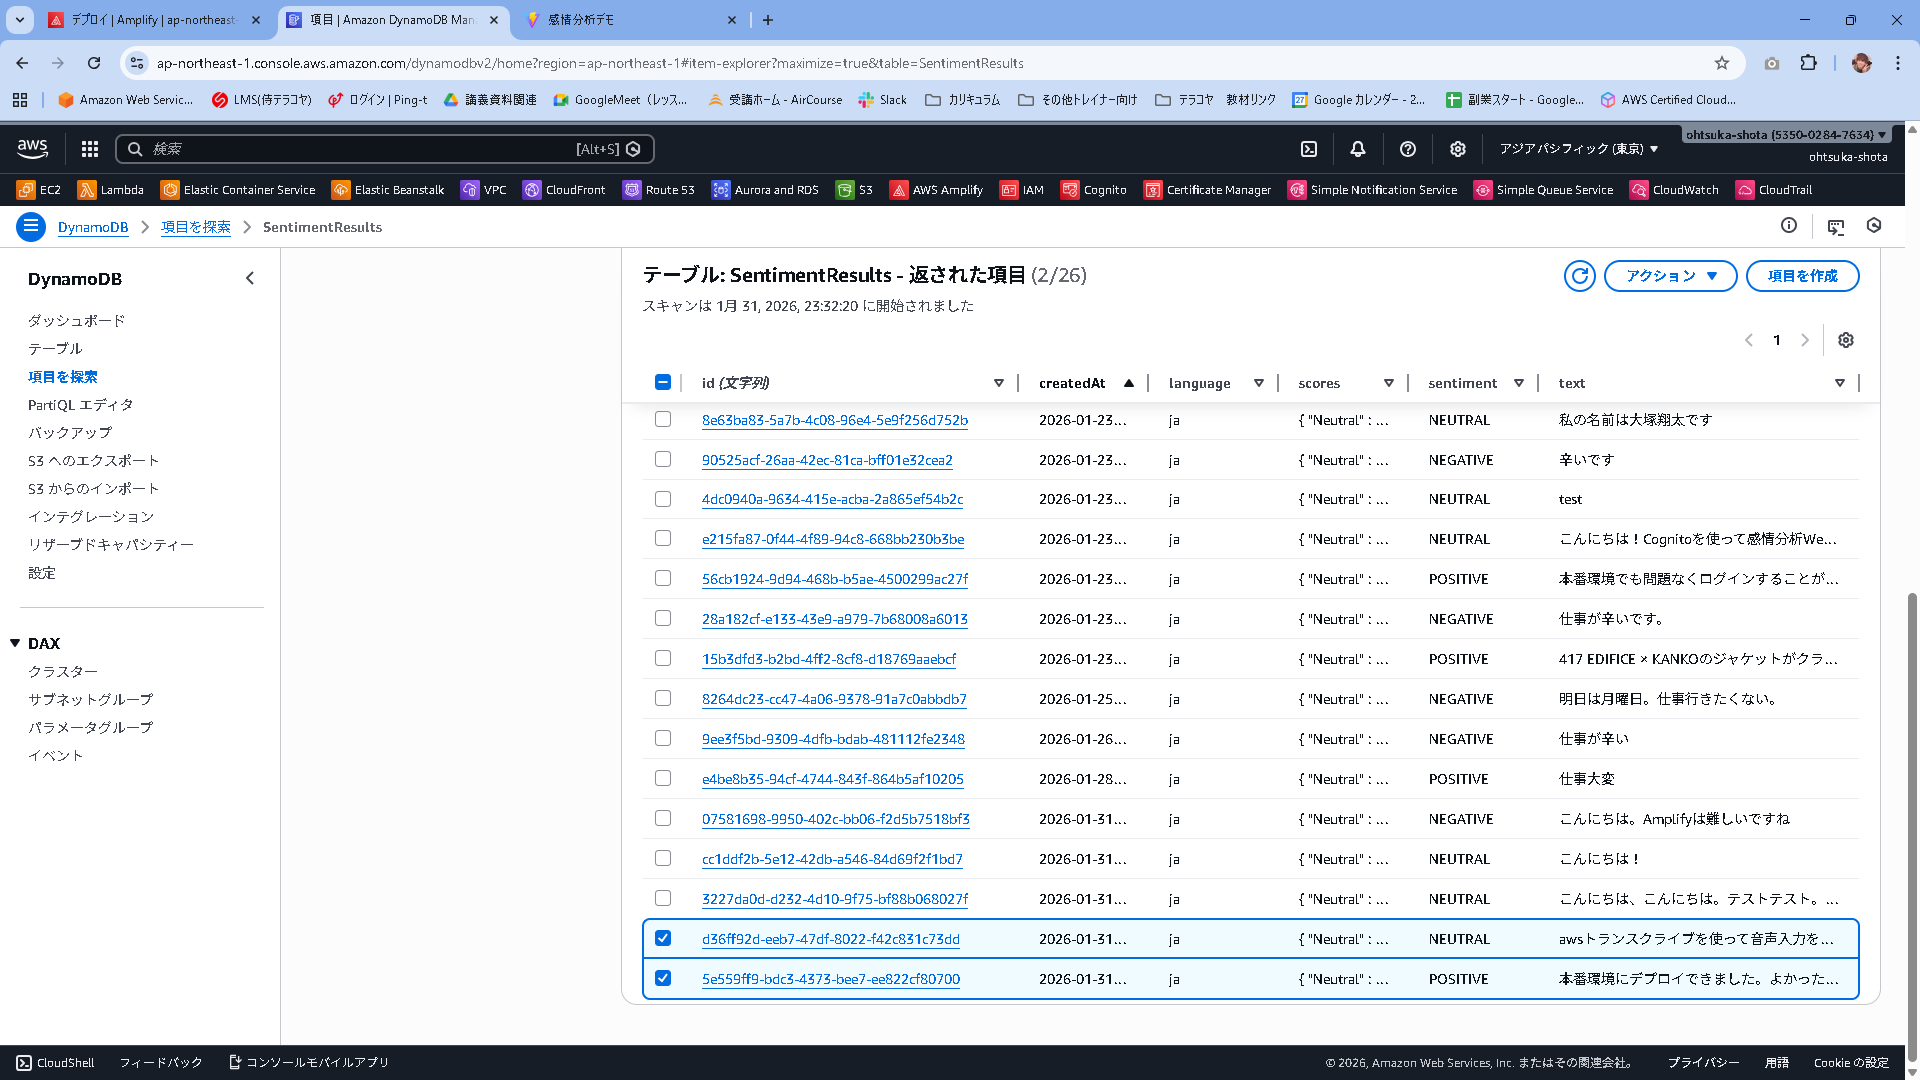Collapse the DynamoDB side navigation panel
Viewport: 1920px width, 1080px height.
point(250,279)
